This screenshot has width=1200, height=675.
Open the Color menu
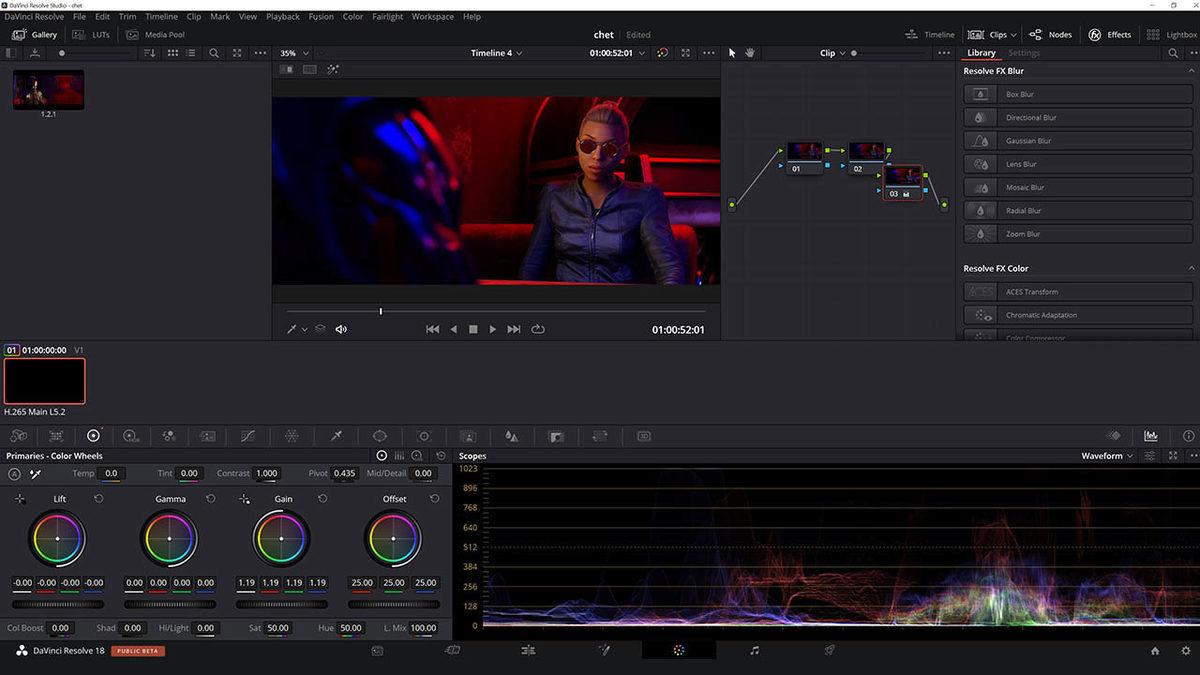[352, 16]
